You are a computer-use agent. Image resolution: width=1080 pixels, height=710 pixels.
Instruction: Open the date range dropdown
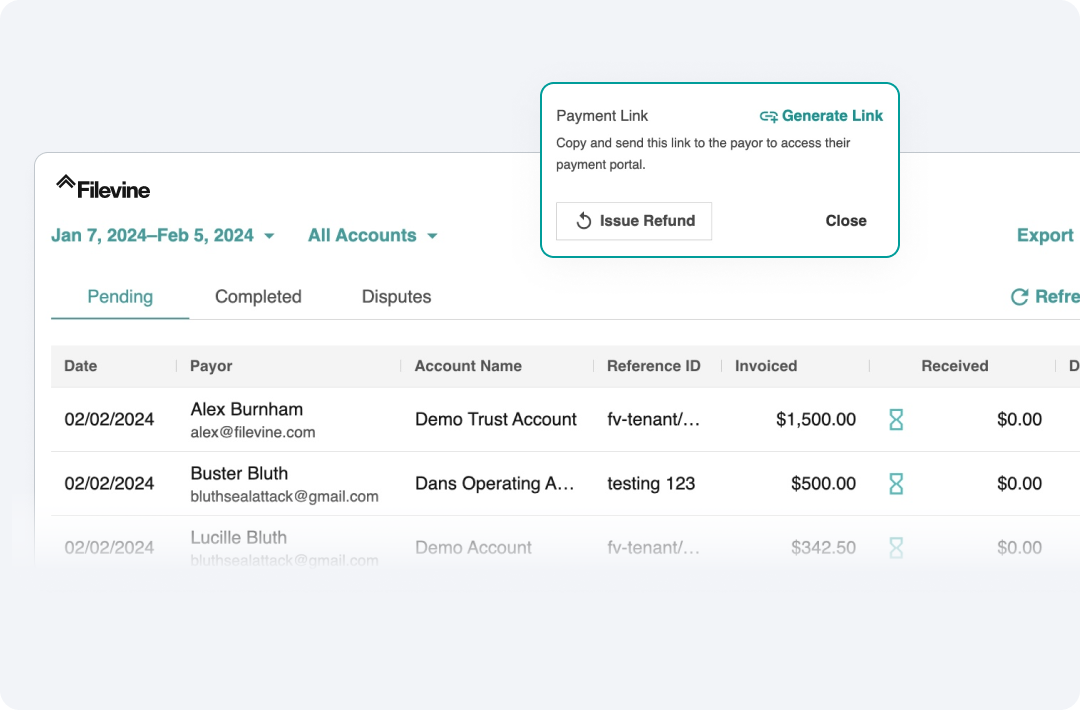coord(152,236)
